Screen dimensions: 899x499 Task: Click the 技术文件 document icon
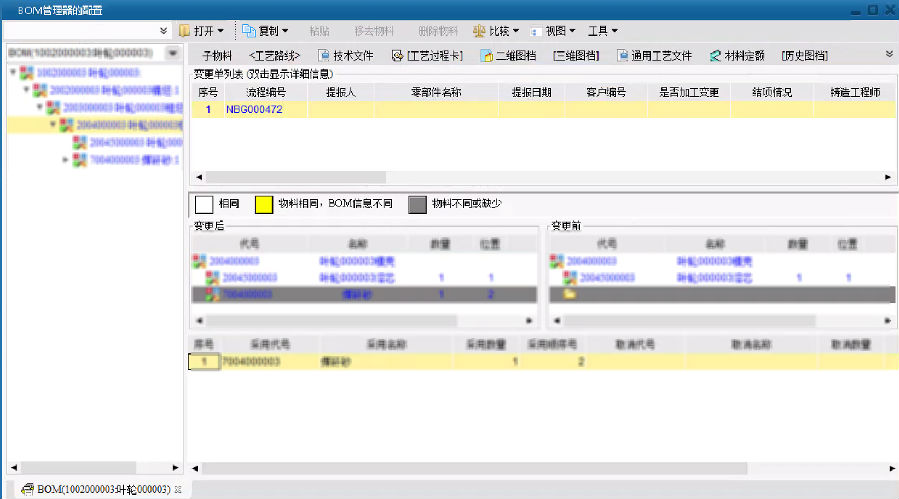(322, 55)
